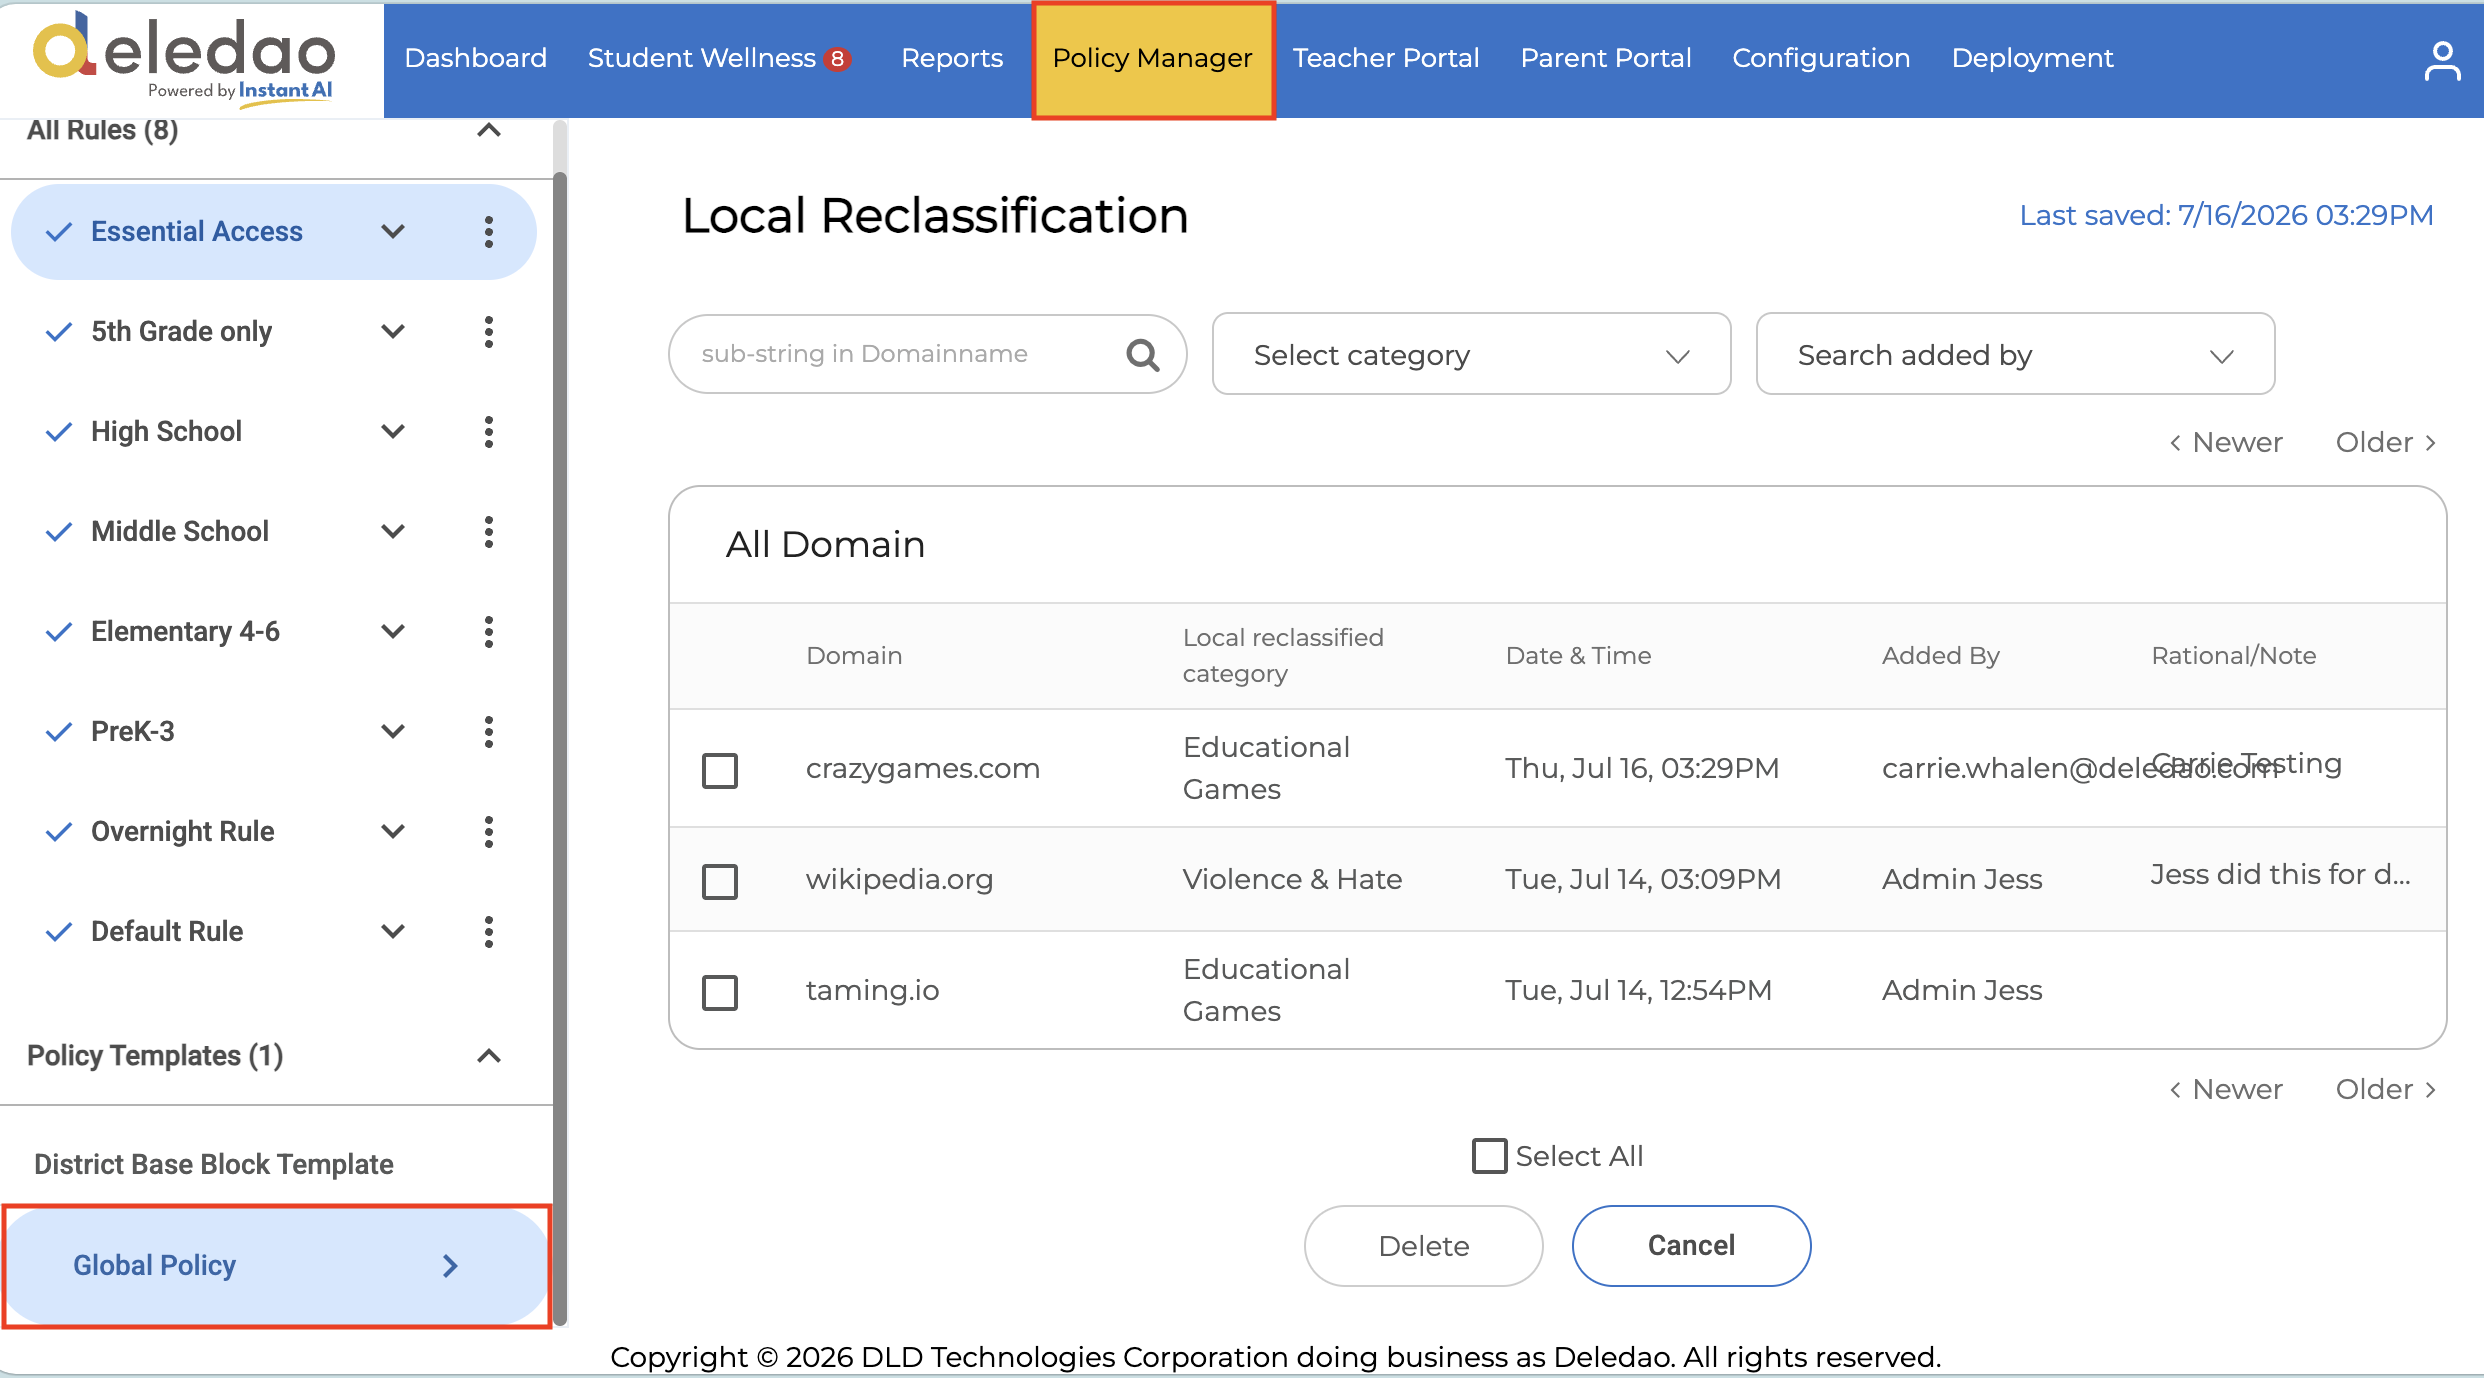Click the Student Wellness notification badge
This screenshot has width=2484, height=1378.
[x=838, y=59]
